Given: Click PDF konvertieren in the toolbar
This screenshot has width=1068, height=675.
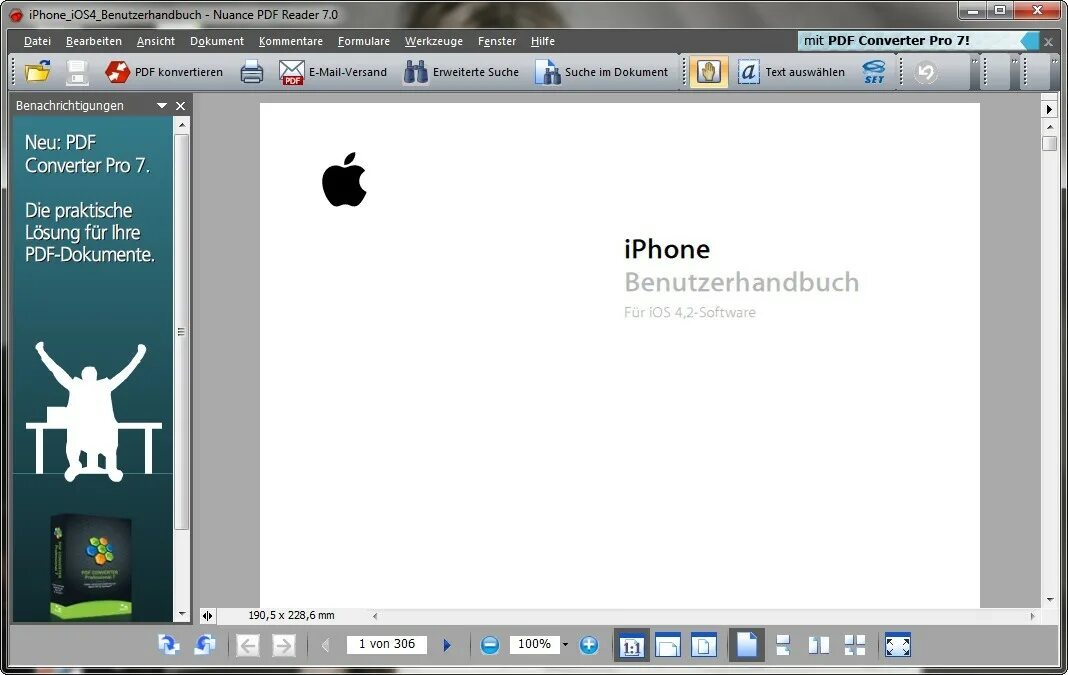Looking at the screenshot, I should (164, 72).
